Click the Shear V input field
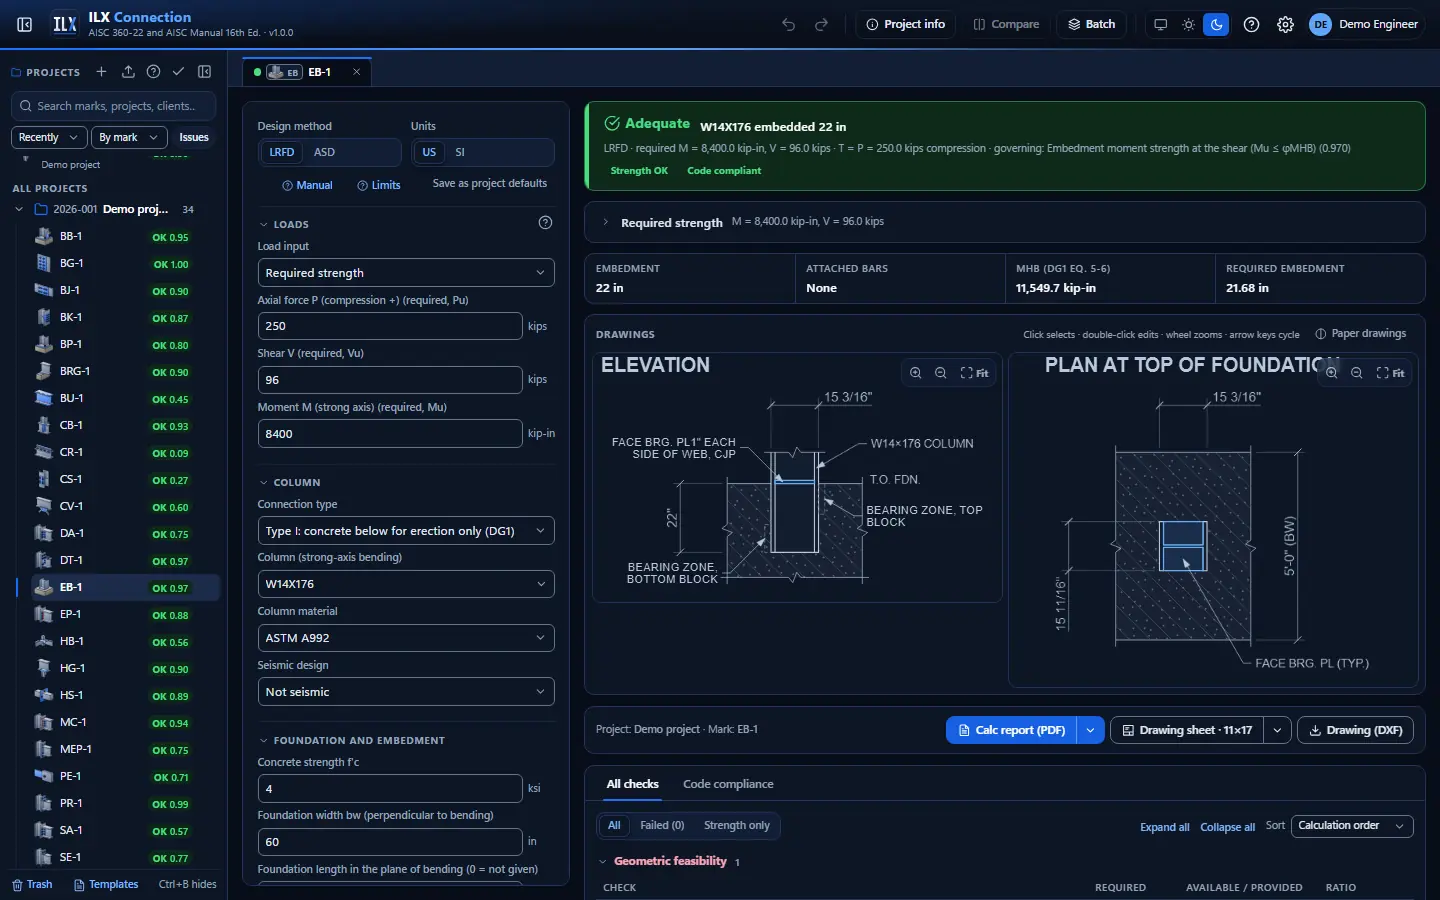The height and width of the screenshot is (900, 1440). tap(390, 380)
